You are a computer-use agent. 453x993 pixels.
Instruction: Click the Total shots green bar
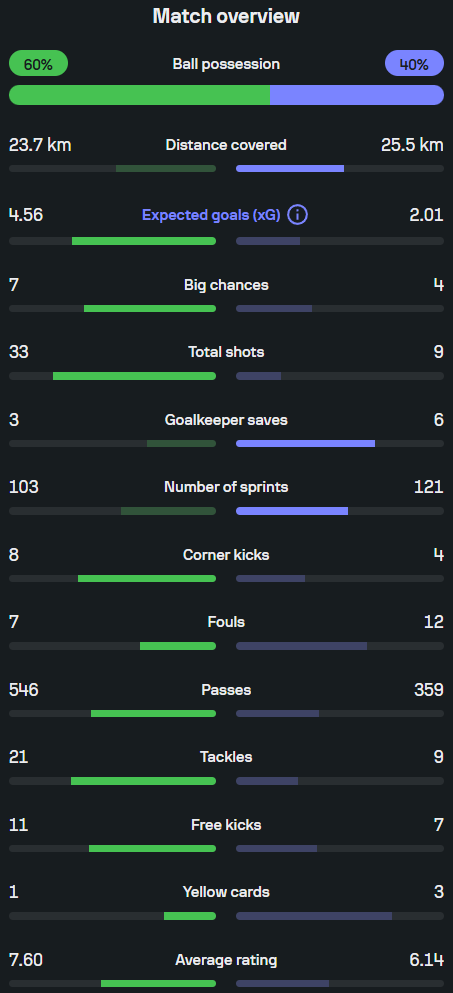click(x=134, y=376)
